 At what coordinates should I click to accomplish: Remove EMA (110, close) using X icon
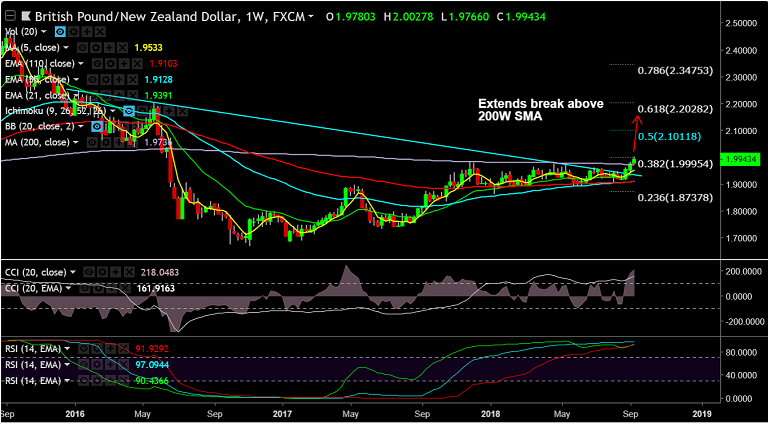[138, 64]
